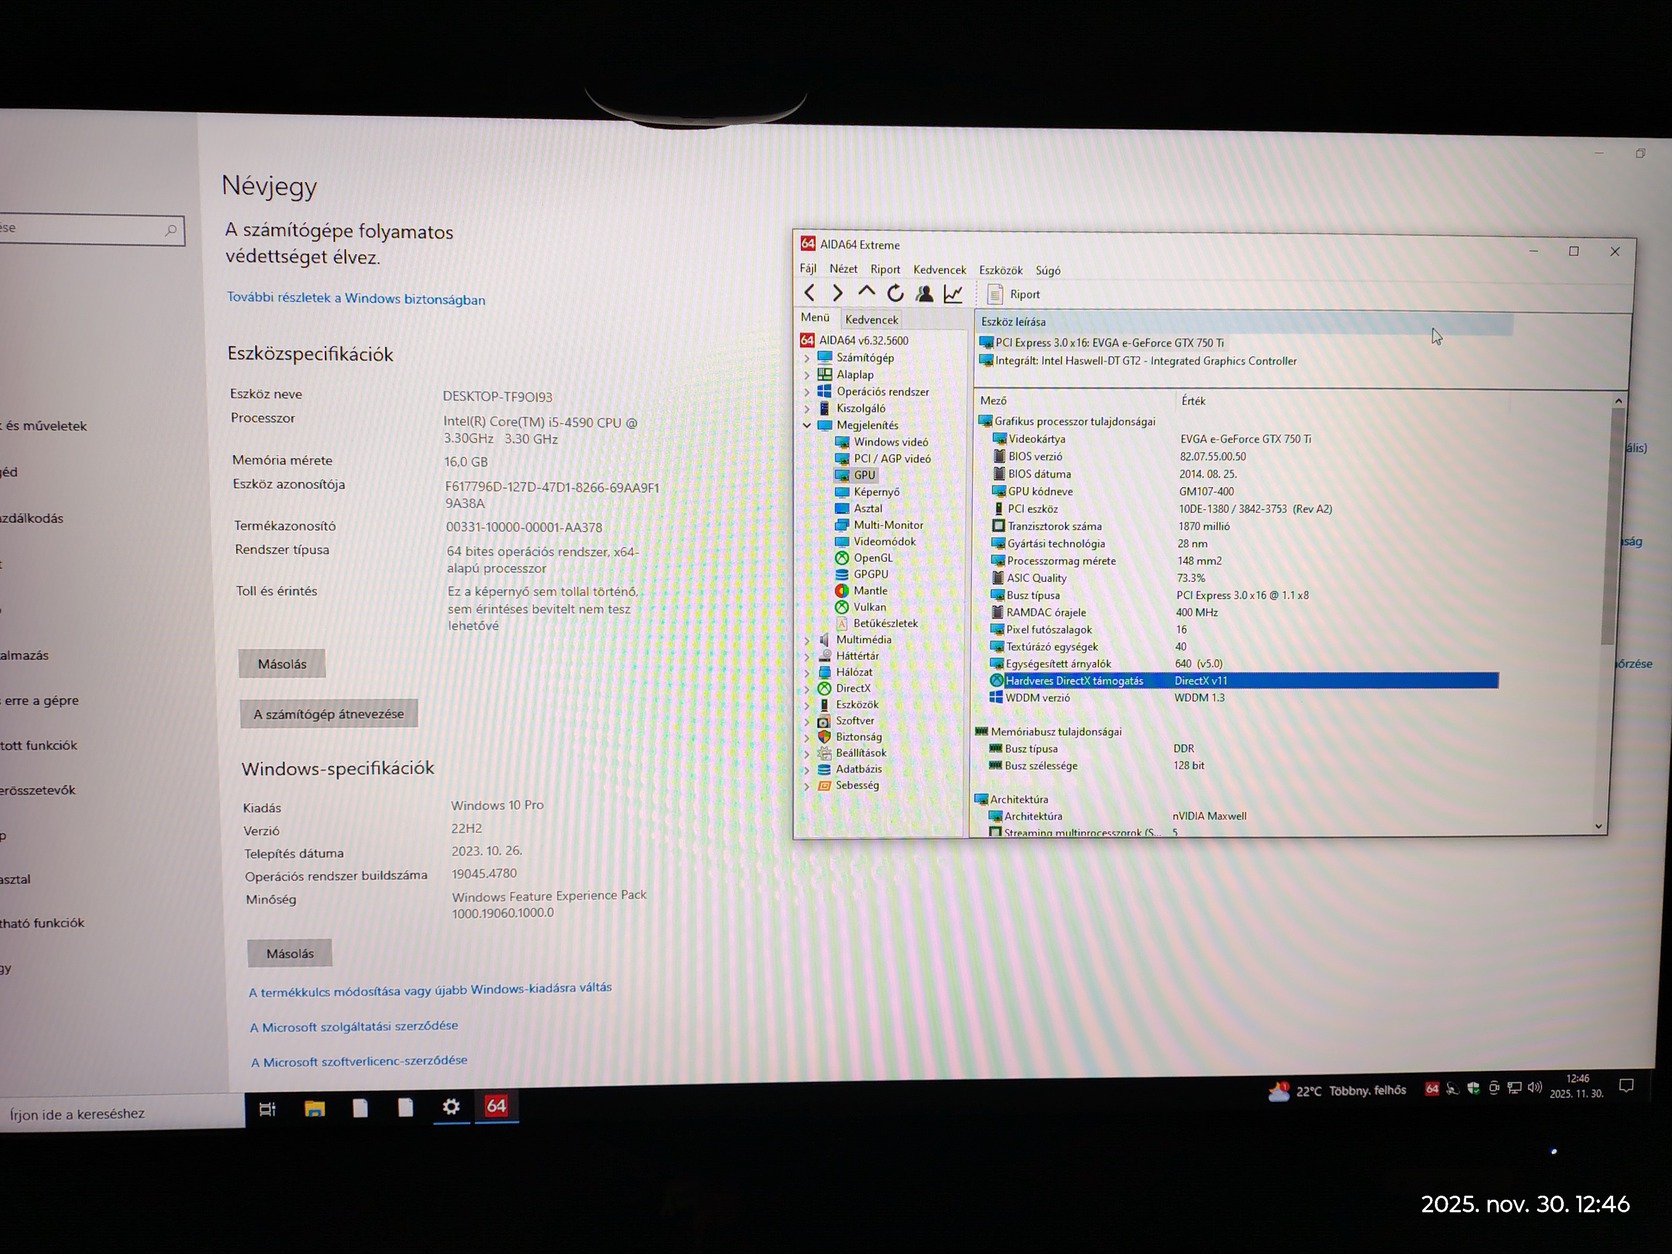Expand the Multimédia tree node
This screenshot has width=1672, height=1254.
coord(807,640)
